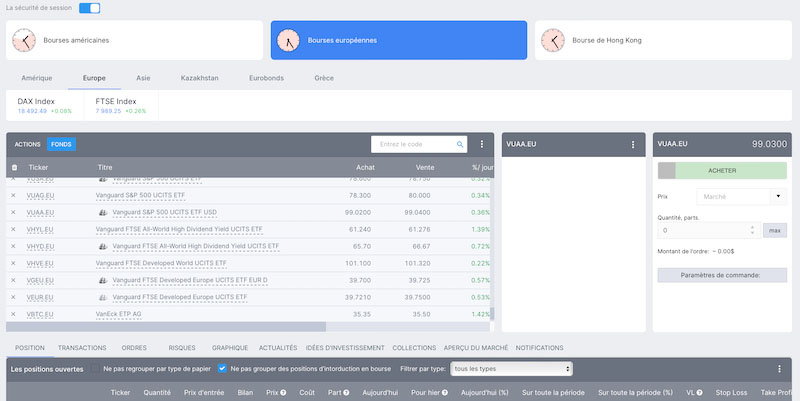The height and width of the screenshot is (401, 800).
Task: Click the VanEck ETP AG title link
Action: tap(118, 314)
